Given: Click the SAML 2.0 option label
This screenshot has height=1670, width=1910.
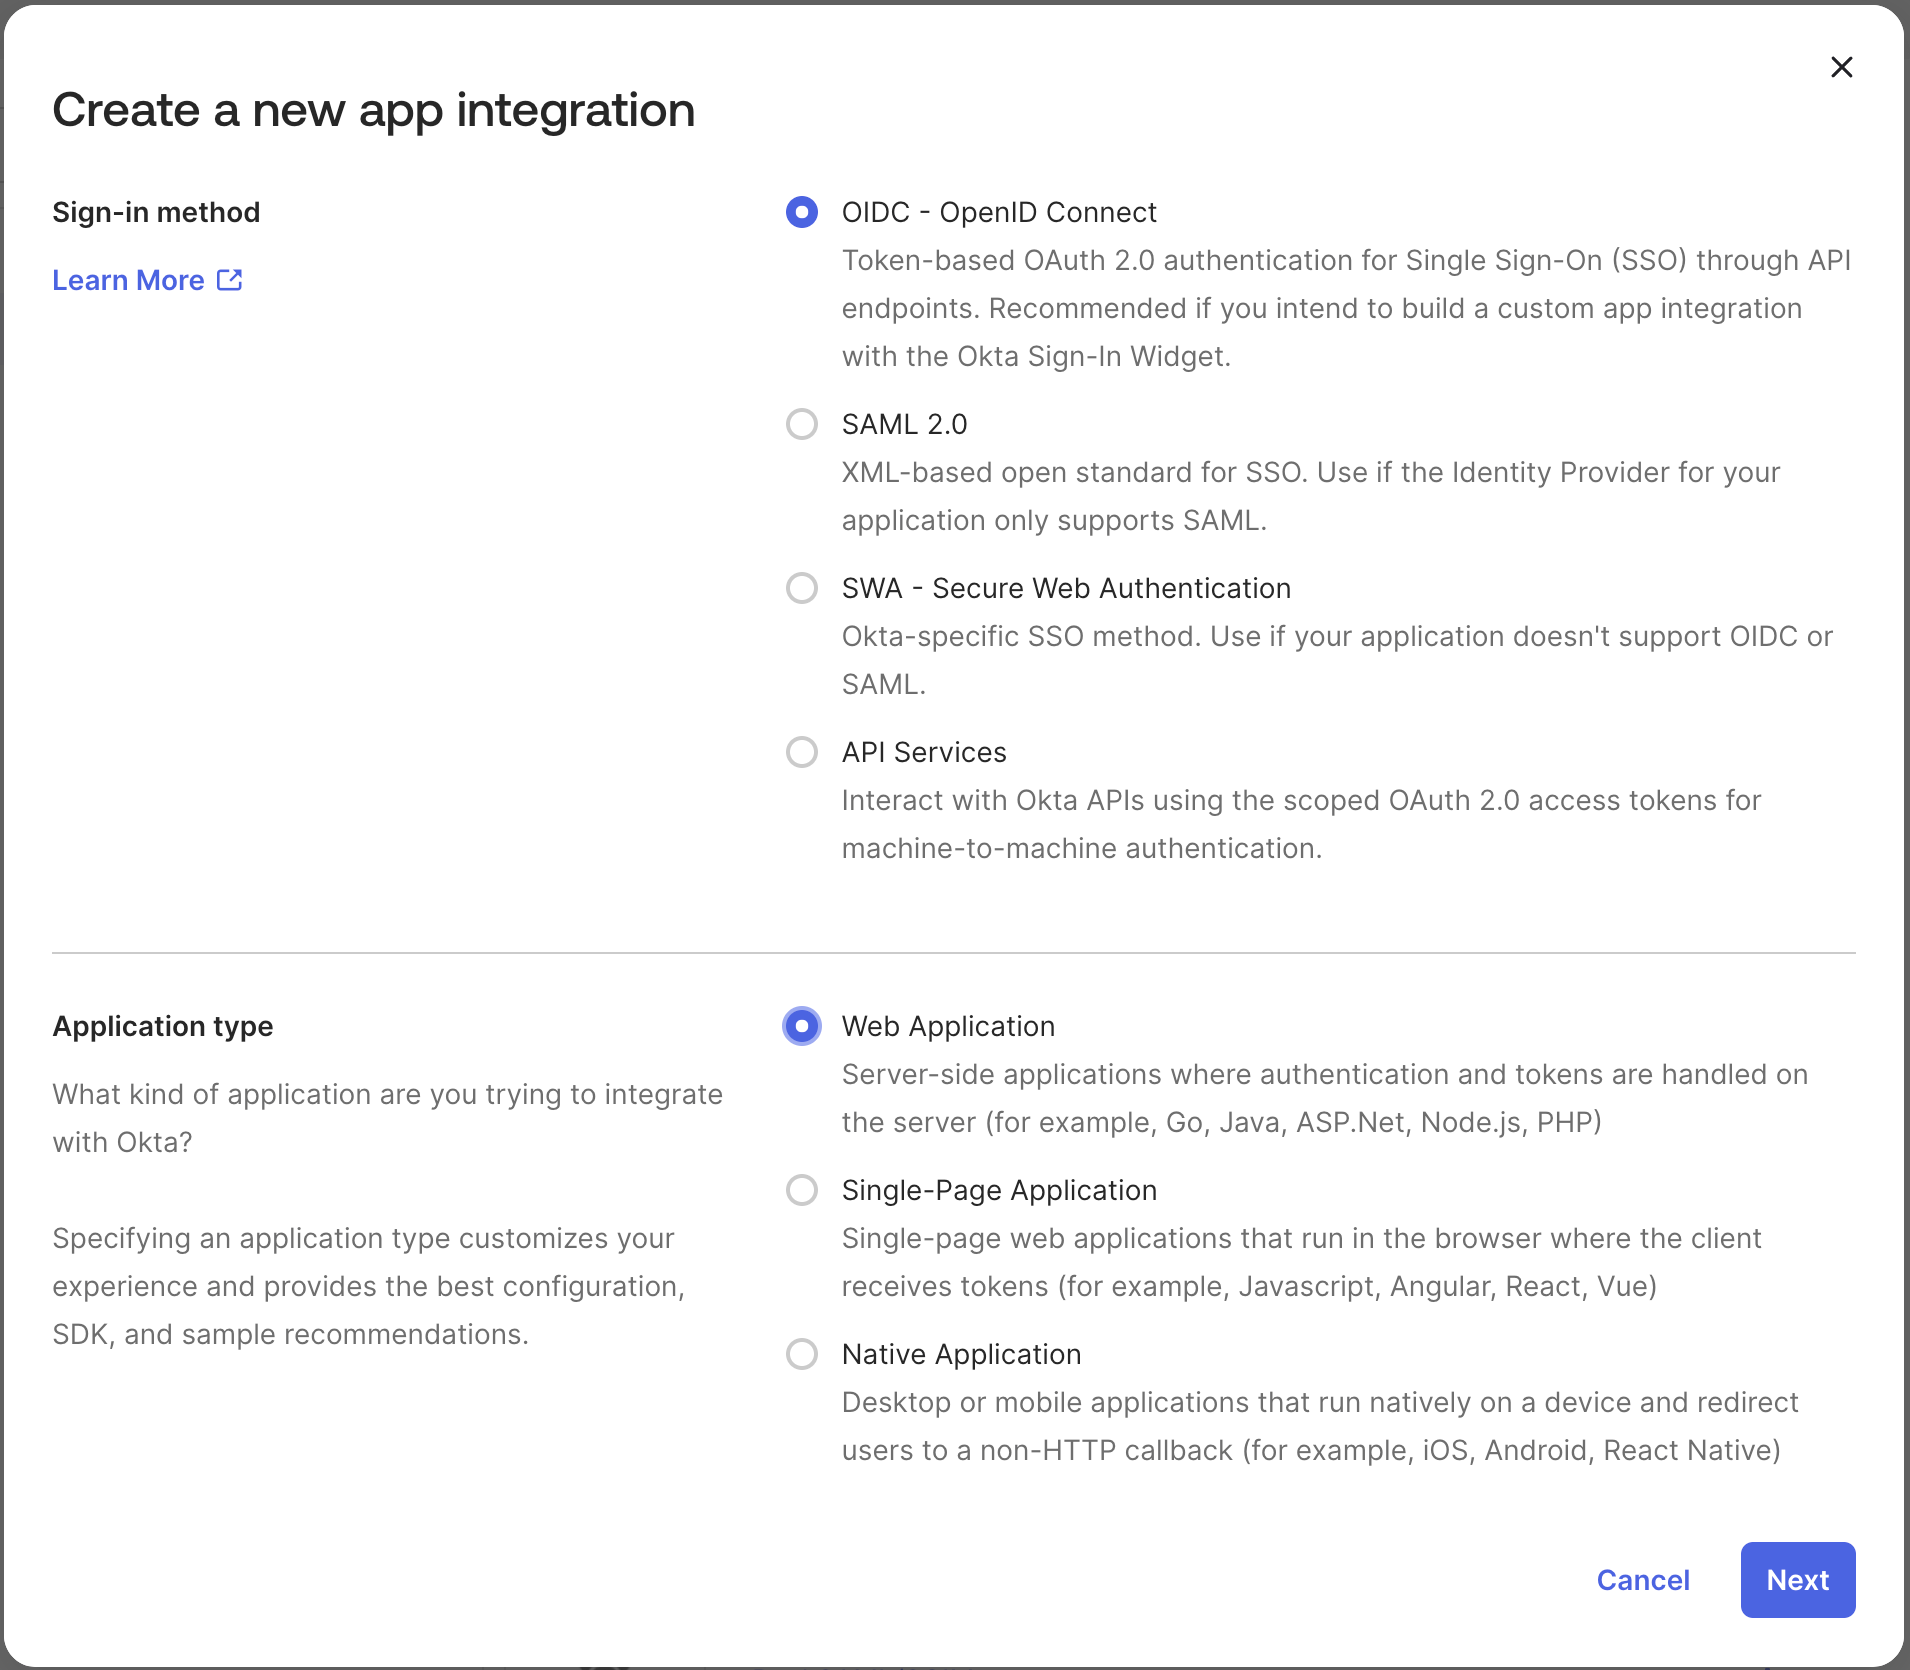Looking at the screenshot, I should [904, 424].
